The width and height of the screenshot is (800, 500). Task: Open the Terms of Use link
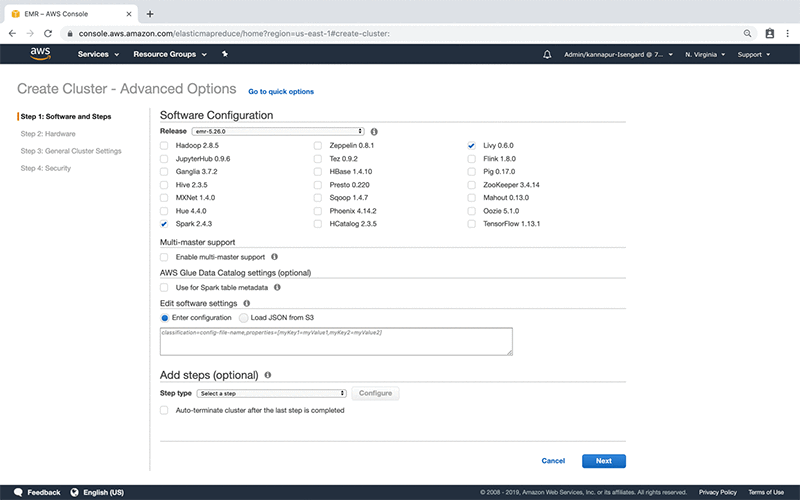click(x=766, y=492)
